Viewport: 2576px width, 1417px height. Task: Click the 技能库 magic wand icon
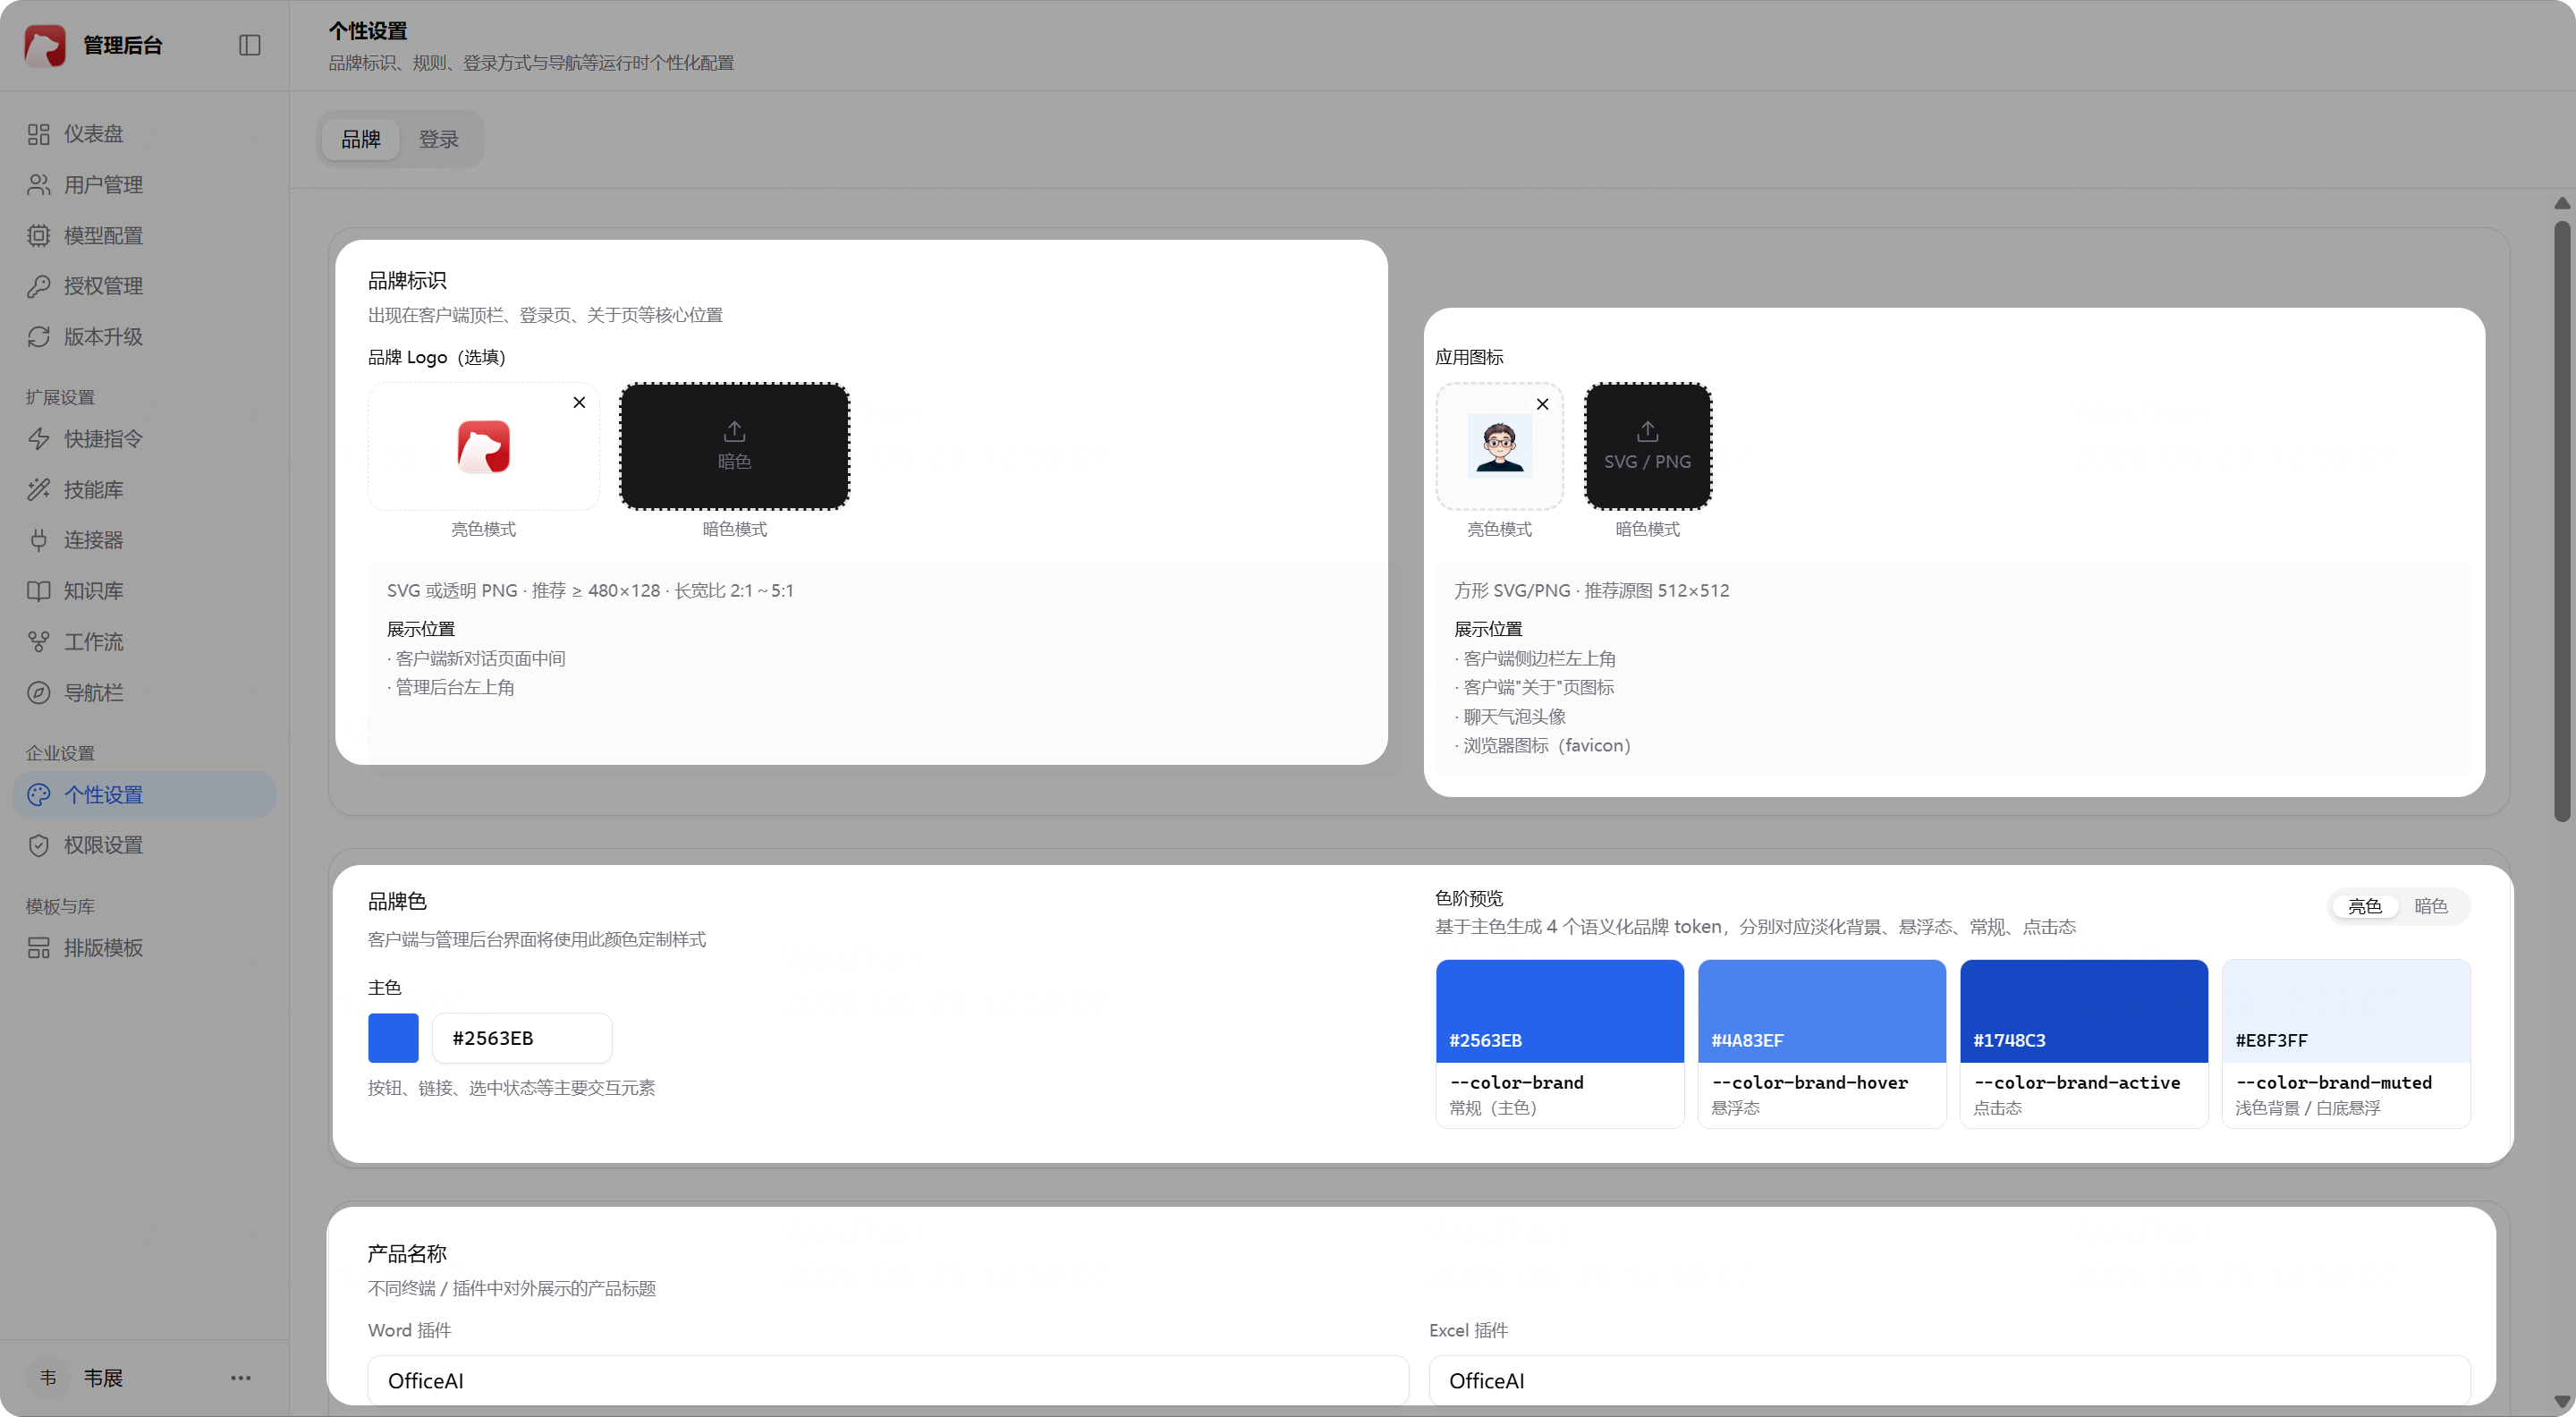coord(38,490)
